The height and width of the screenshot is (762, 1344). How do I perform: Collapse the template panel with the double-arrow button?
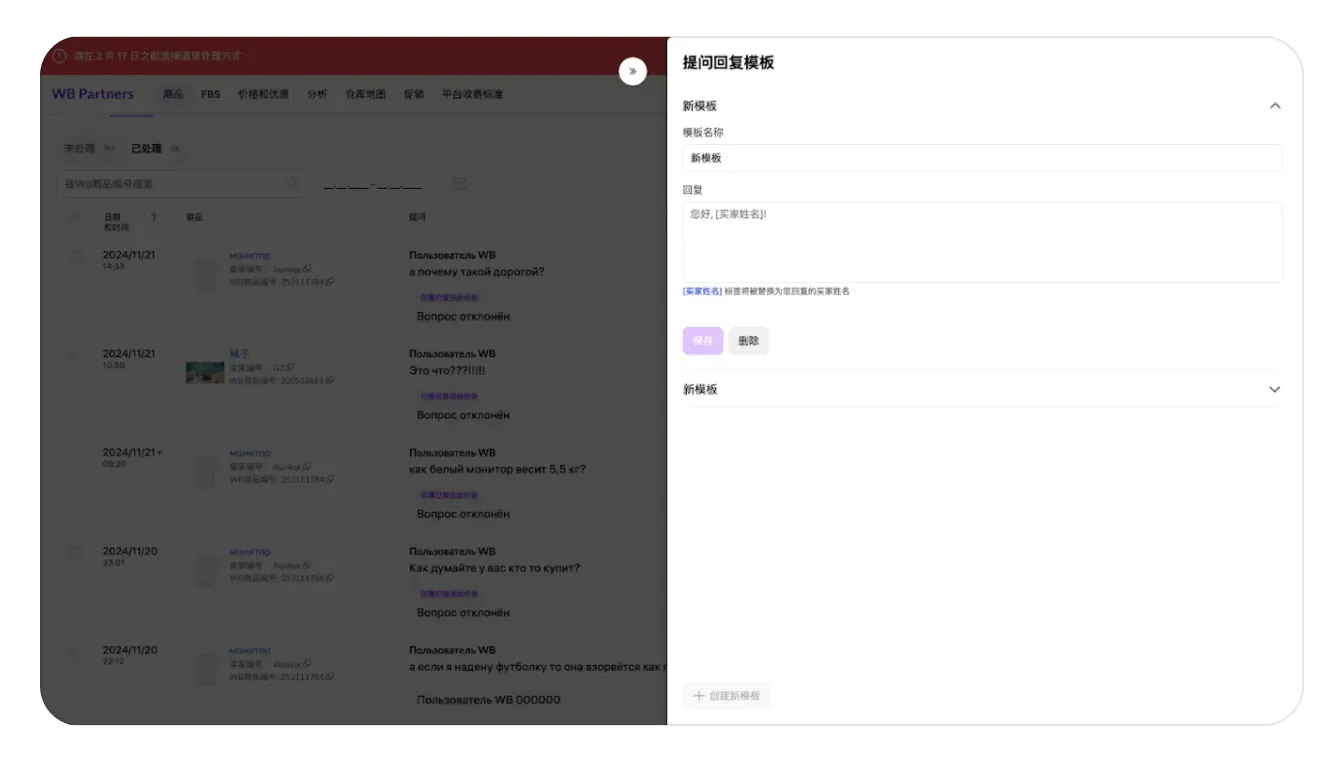point(633,71)
